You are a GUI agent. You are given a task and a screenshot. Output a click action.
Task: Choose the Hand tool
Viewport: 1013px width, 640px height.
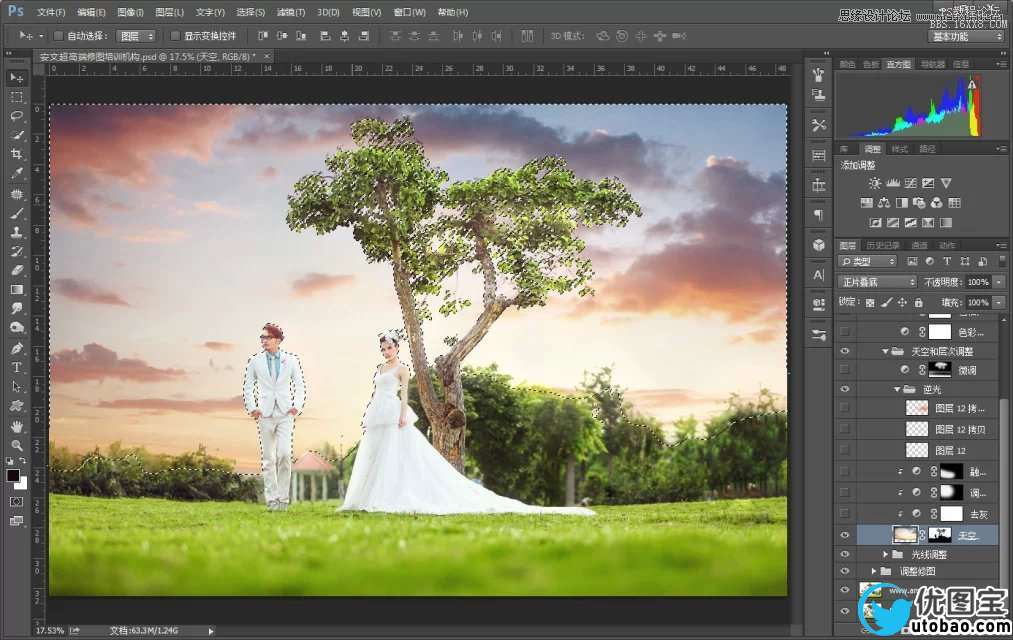click(x=17, y=426)
